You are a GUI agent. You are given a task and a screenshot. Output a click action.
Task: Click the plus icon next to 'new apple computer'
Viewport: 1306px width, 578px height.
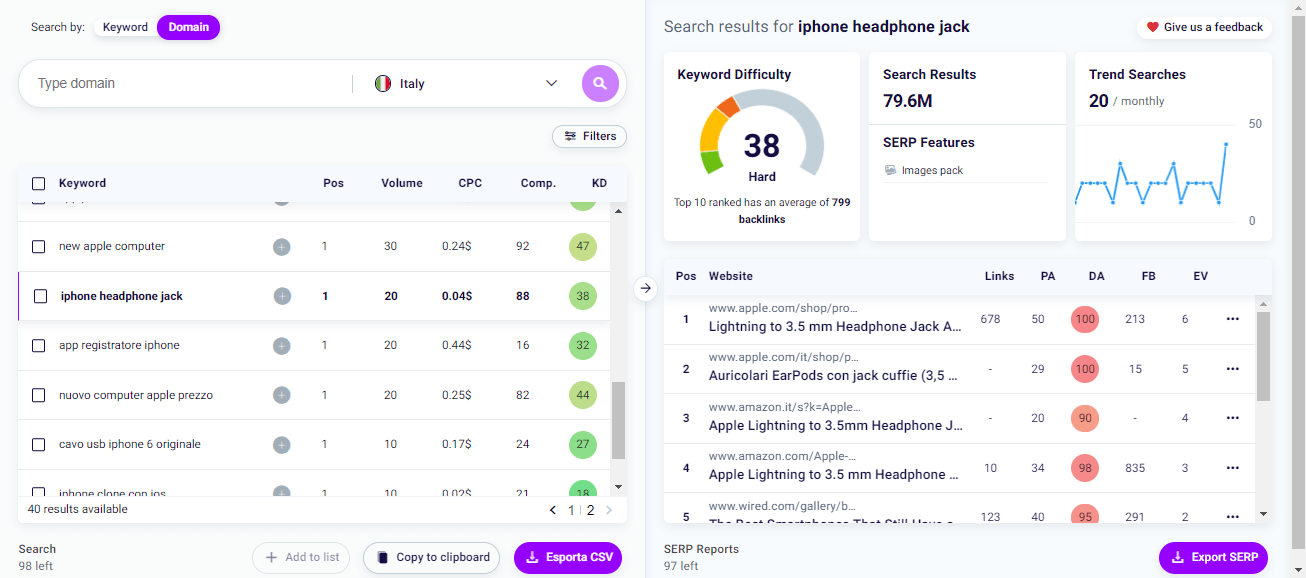(281, 246)
